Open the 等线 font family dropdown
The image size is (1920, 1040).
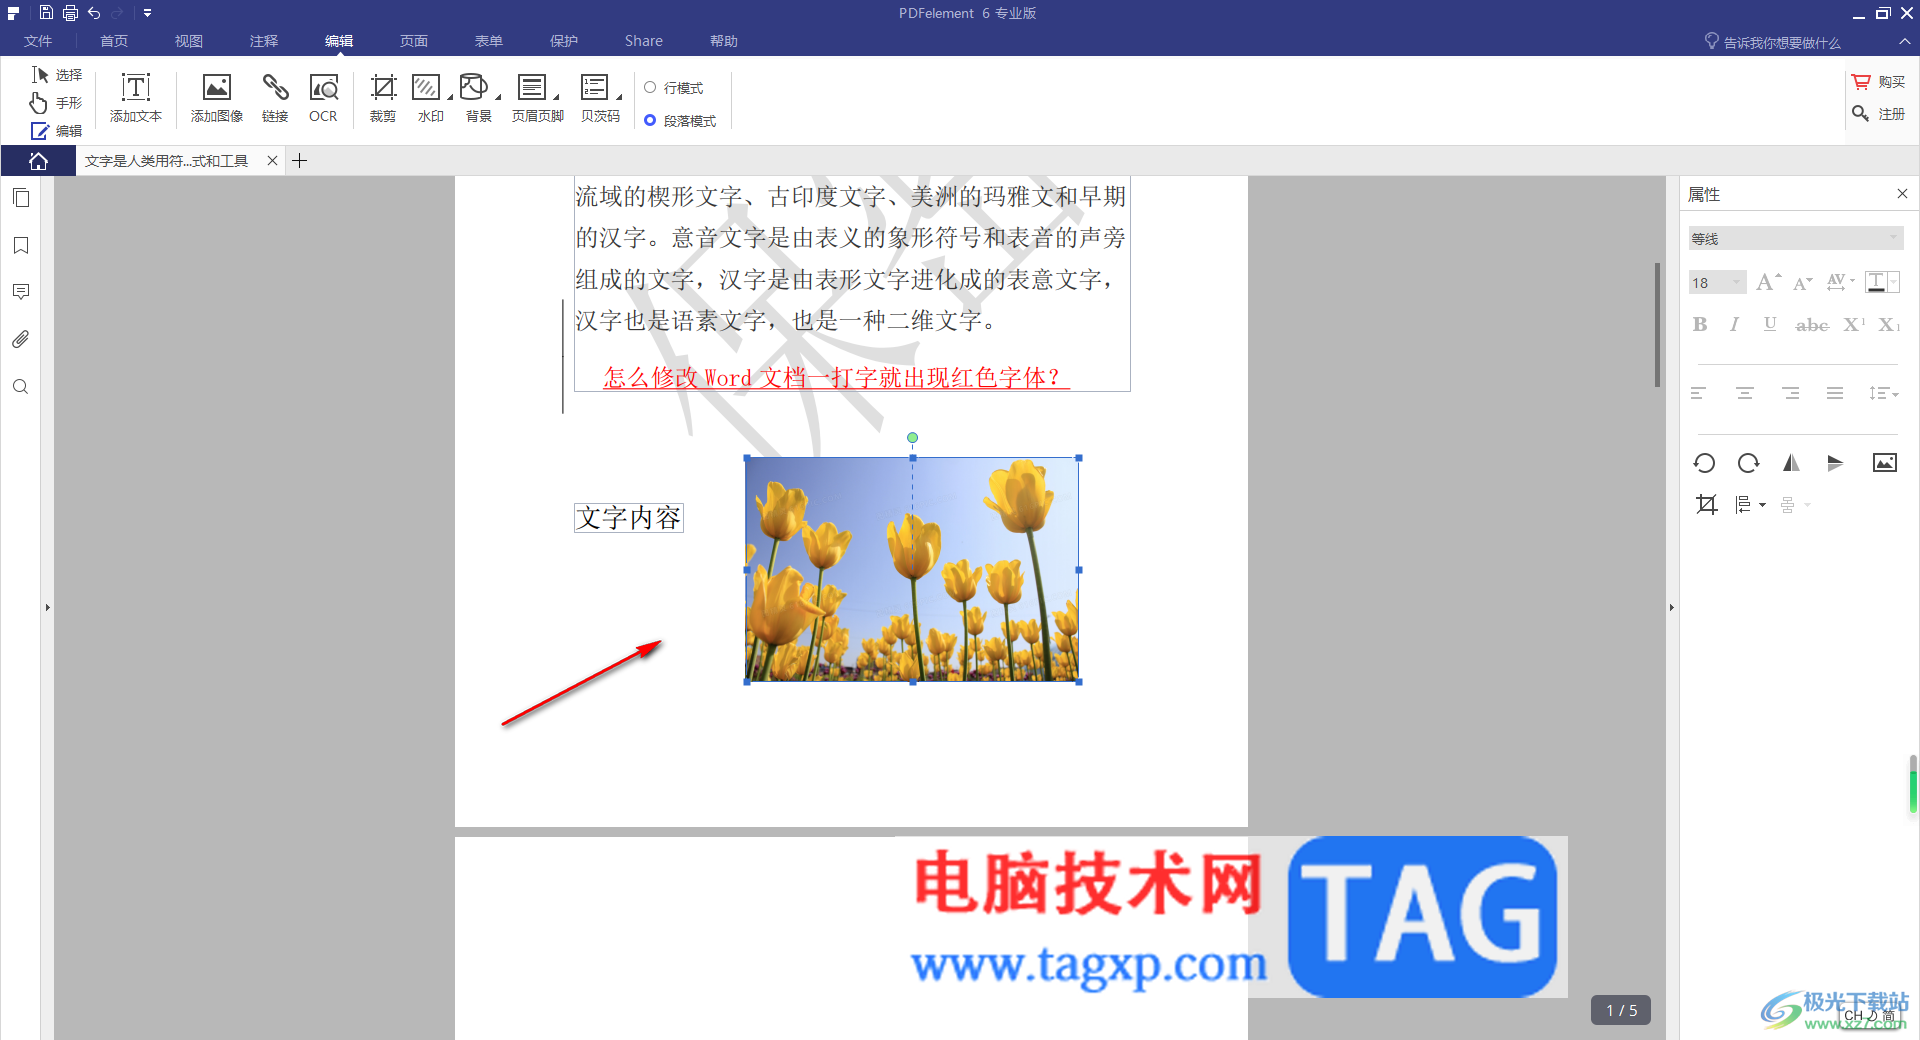(x=1795, y=239)
